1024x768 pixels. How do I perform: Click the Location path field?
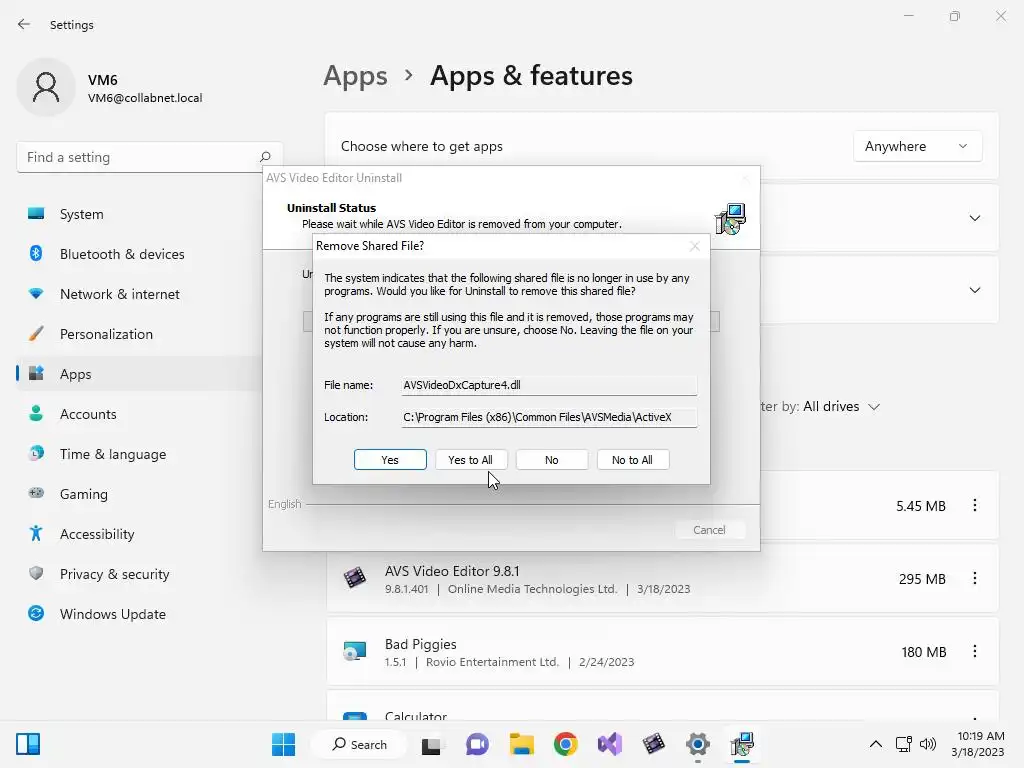coord(549,417)
